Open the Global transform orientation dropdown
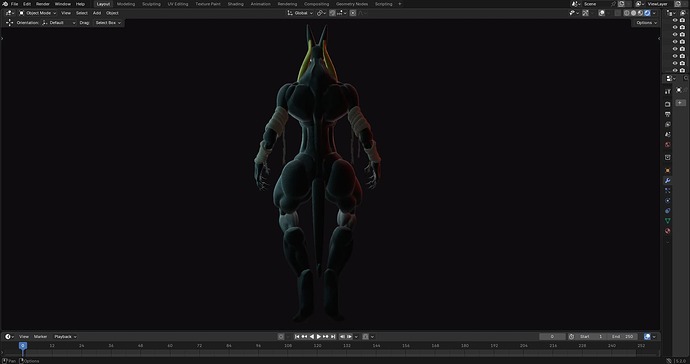690x364 pixels. 300,13
